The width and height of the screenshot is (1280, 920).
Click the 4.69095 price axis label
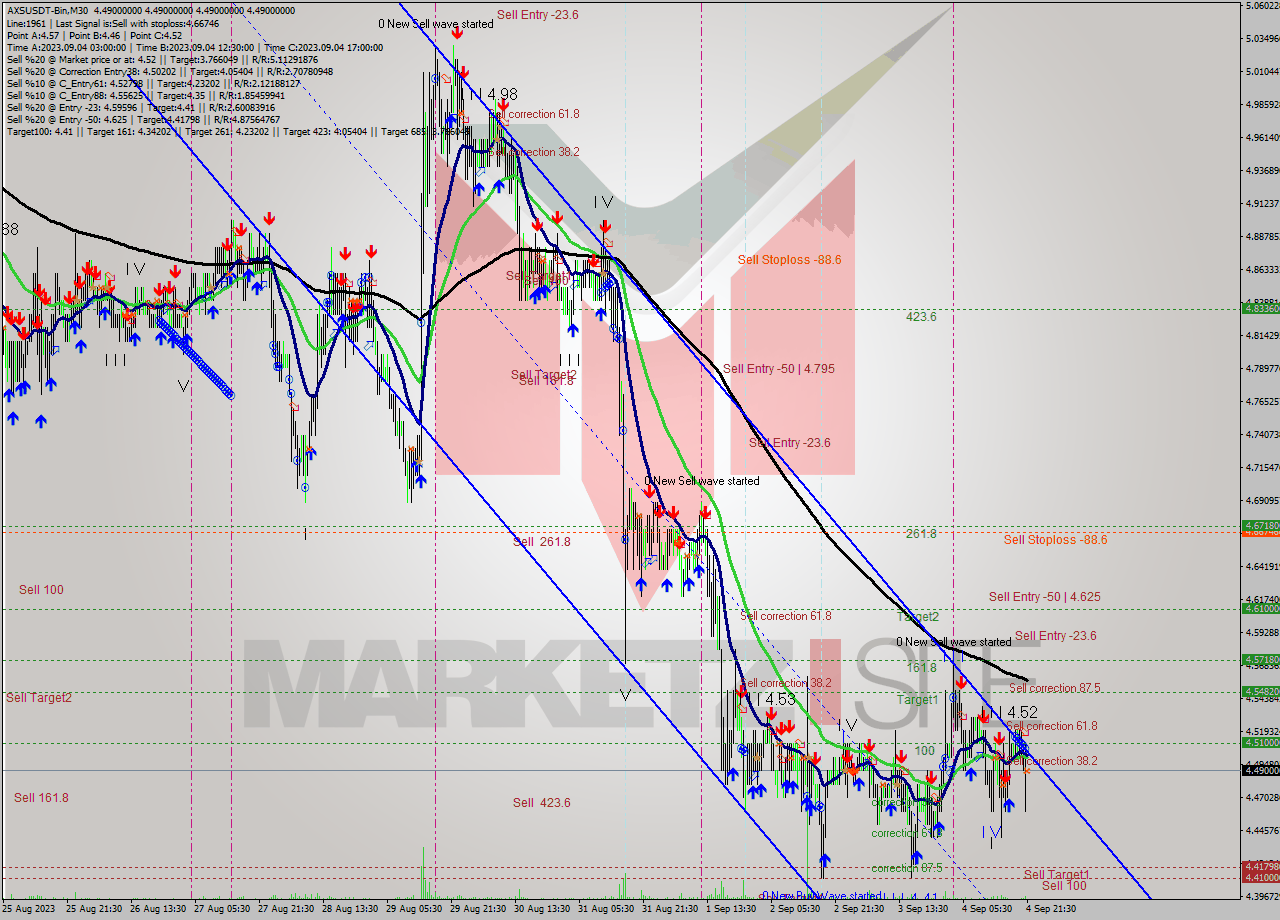tap(1262, 500)
